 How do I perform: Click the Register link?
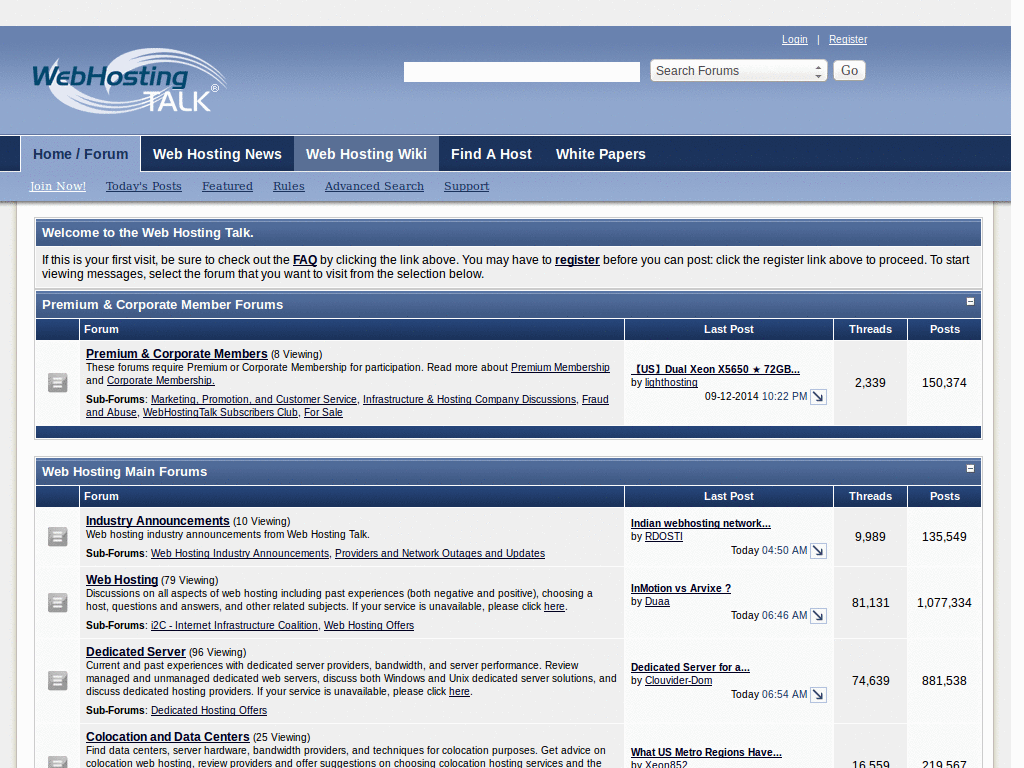[x=847, y=39]
